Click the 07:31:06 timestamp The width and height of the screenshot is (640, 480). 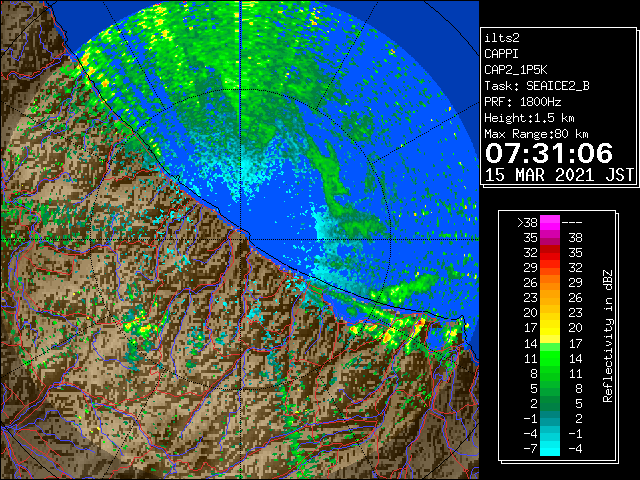(x=549, y=153)
